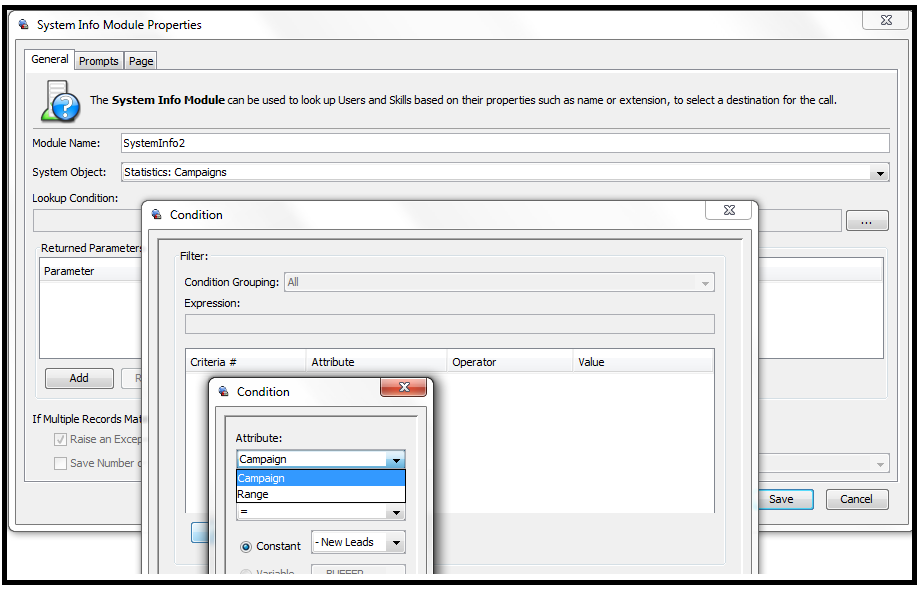This screenshot has height=593, width=920.
Task: Click the Save button
Action: coord(785,499)
